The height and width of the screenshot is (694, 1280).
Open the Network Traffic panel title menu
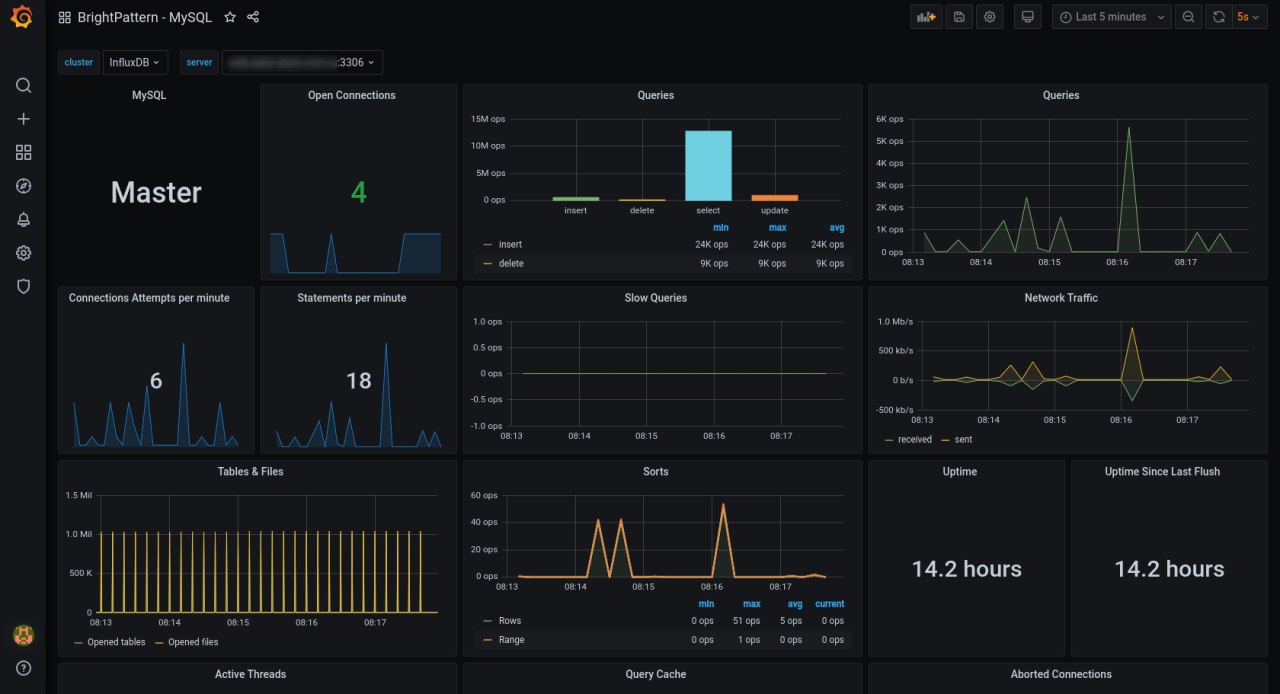(1061, 298)
